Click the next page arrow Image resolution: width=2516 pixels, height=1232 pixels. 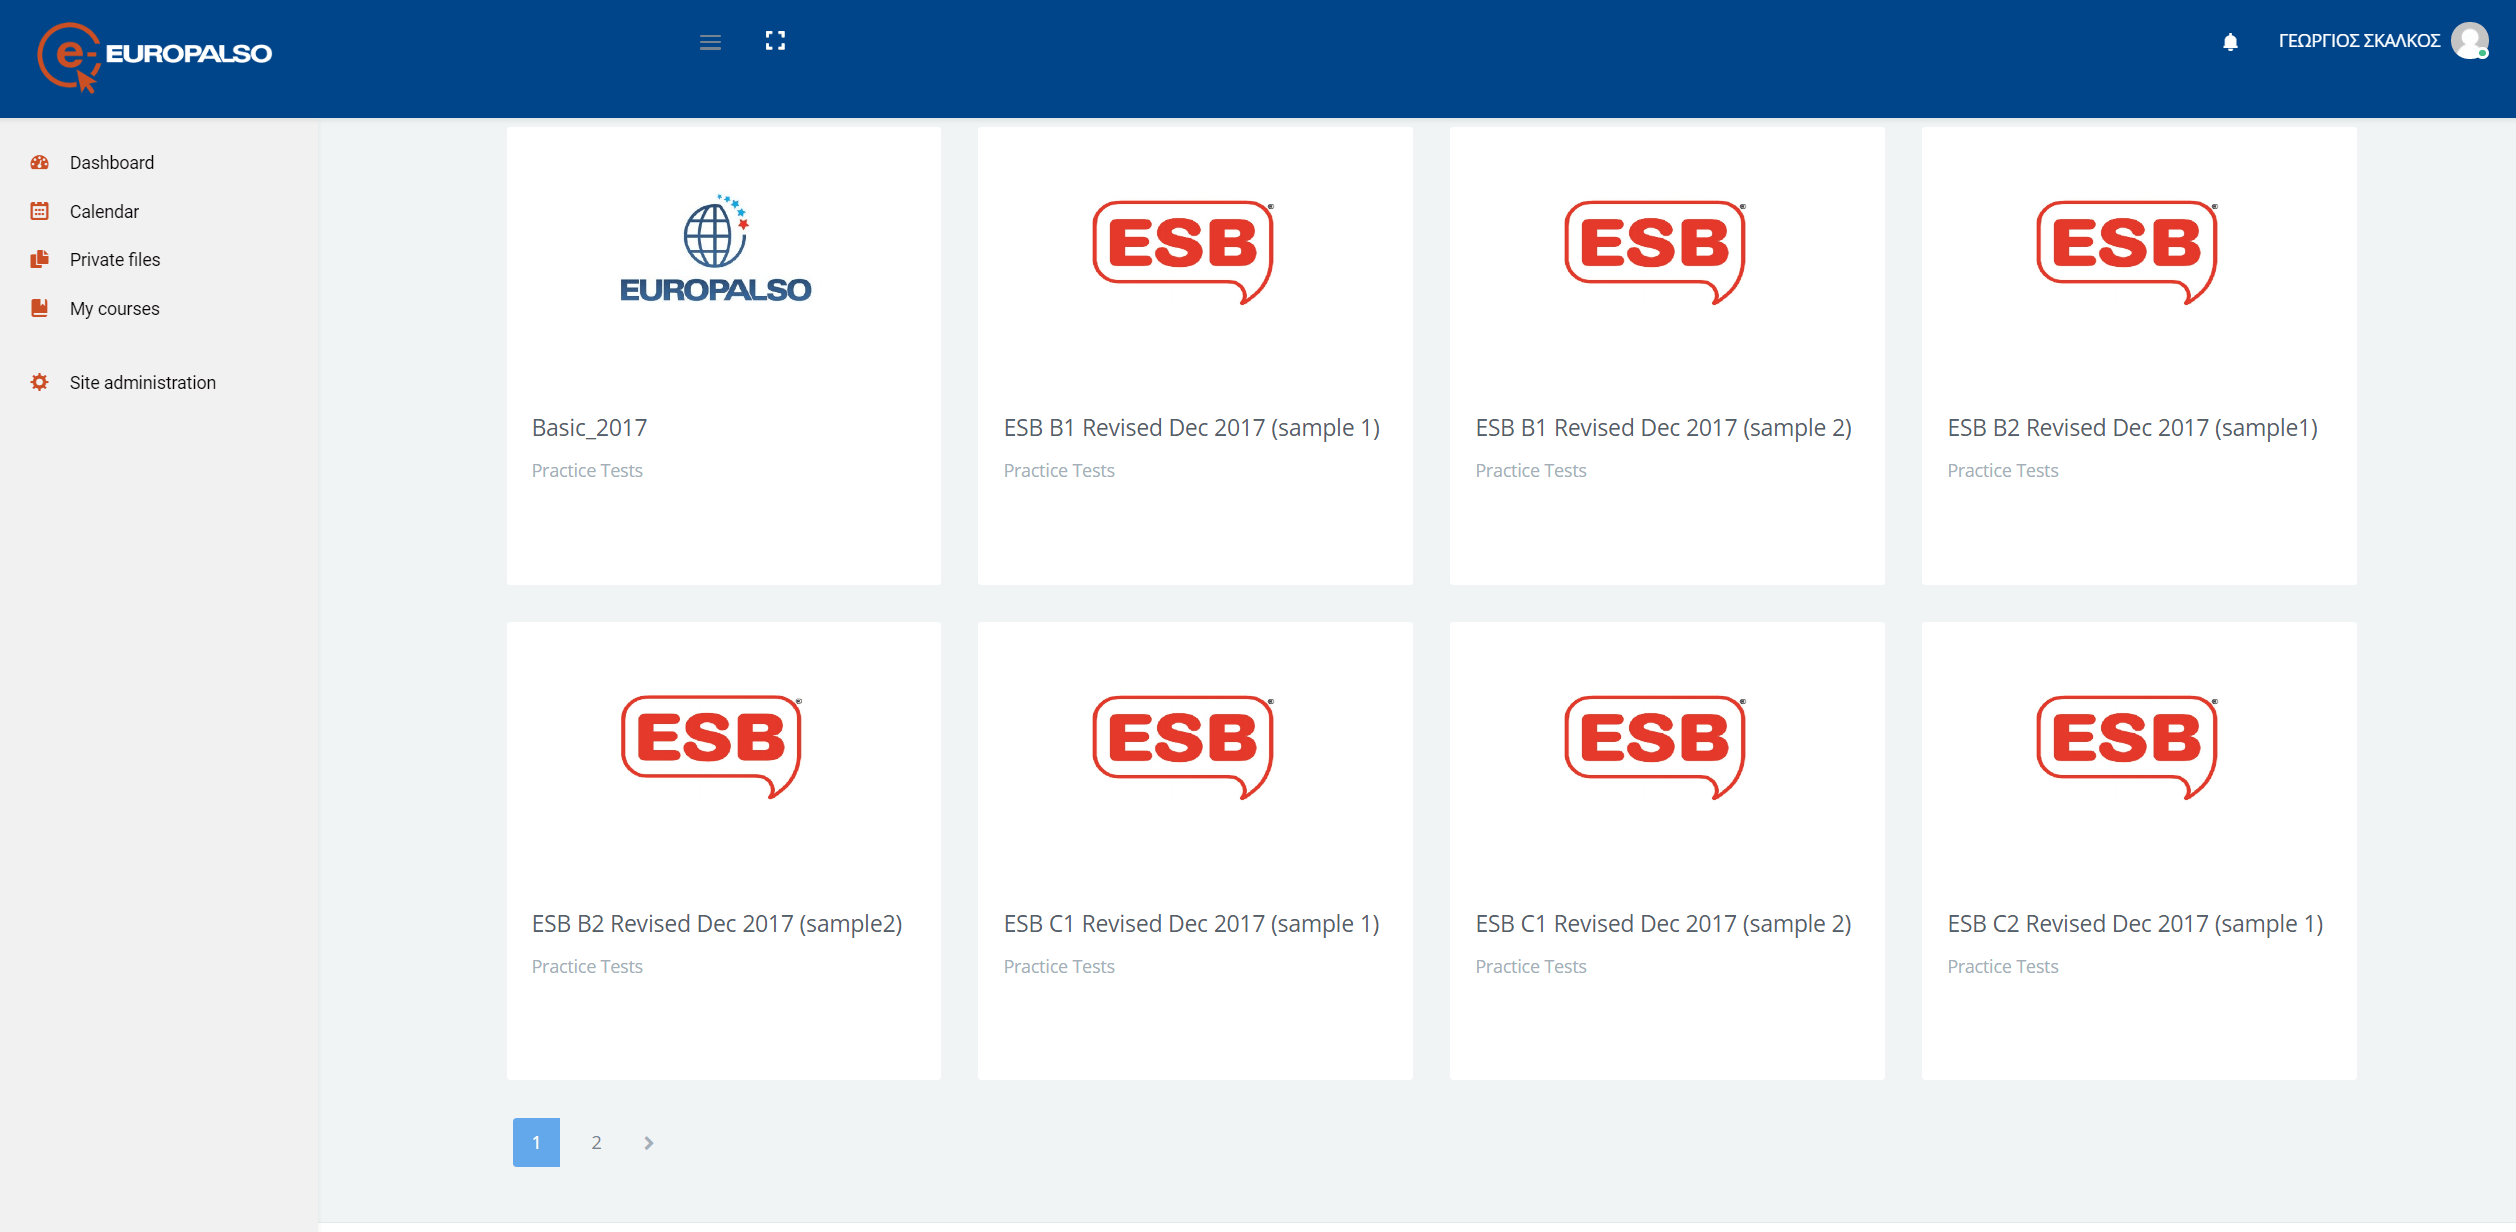point(649,1142)
